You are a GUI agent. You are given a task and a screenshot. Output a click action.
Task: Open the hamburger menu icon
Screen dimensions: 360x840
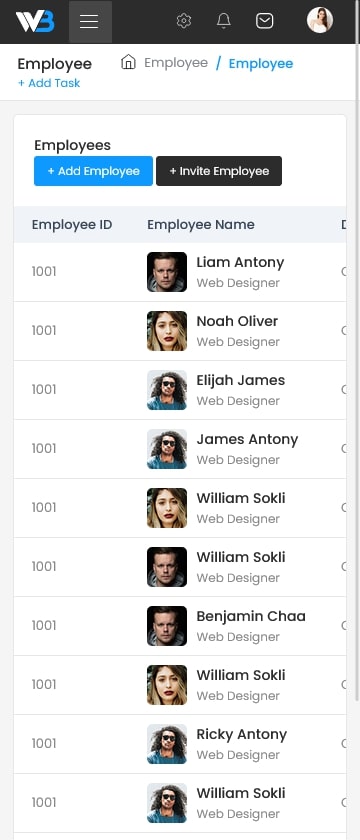(x=90, y=21)
